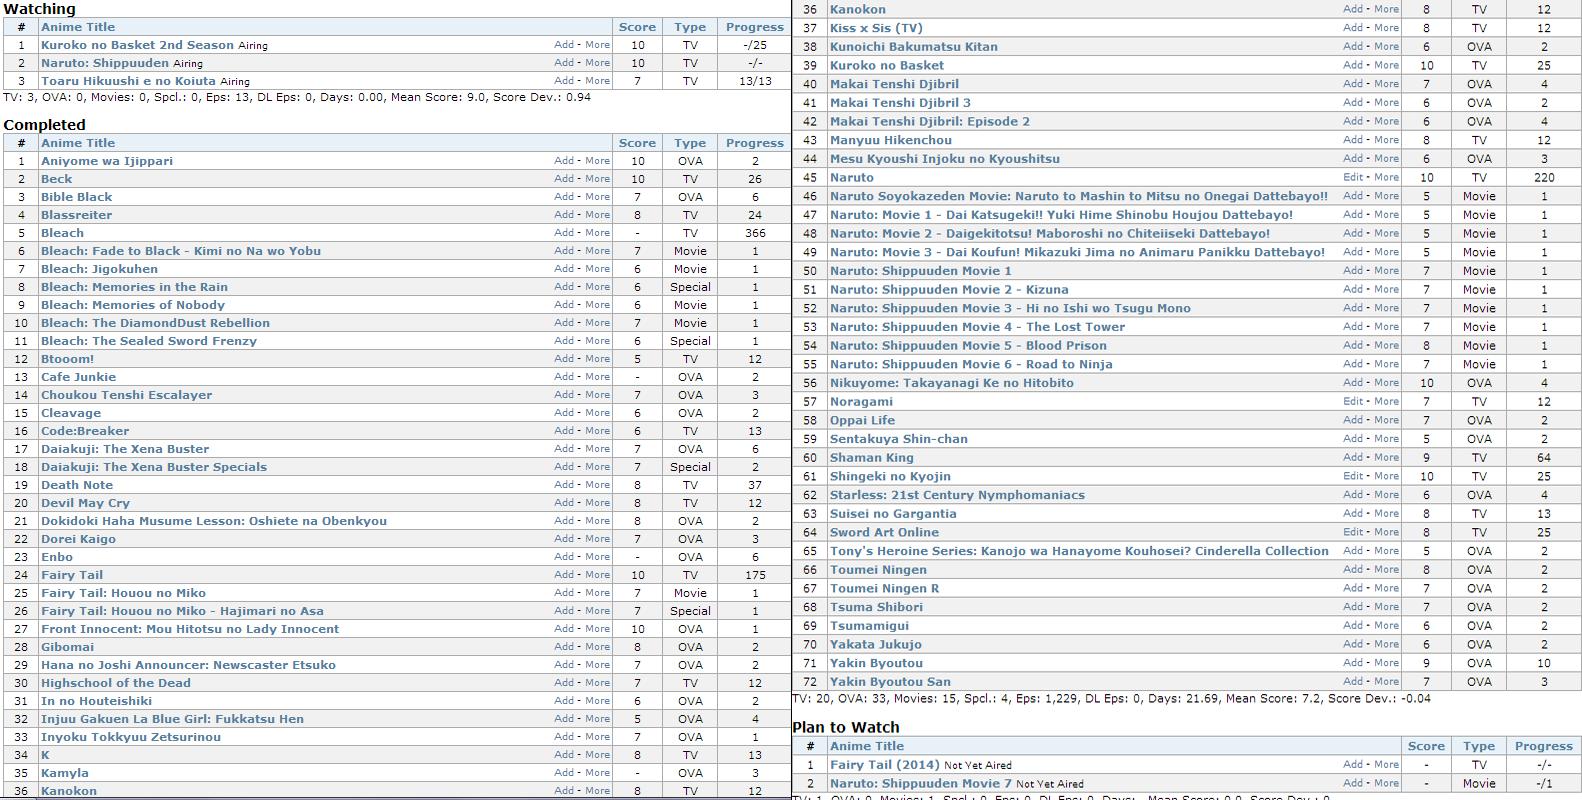Click Anime Title header in Completed header row
The height and width of the screenshot is (800, 1582).
pyautogui.click(x=78, y=143)
